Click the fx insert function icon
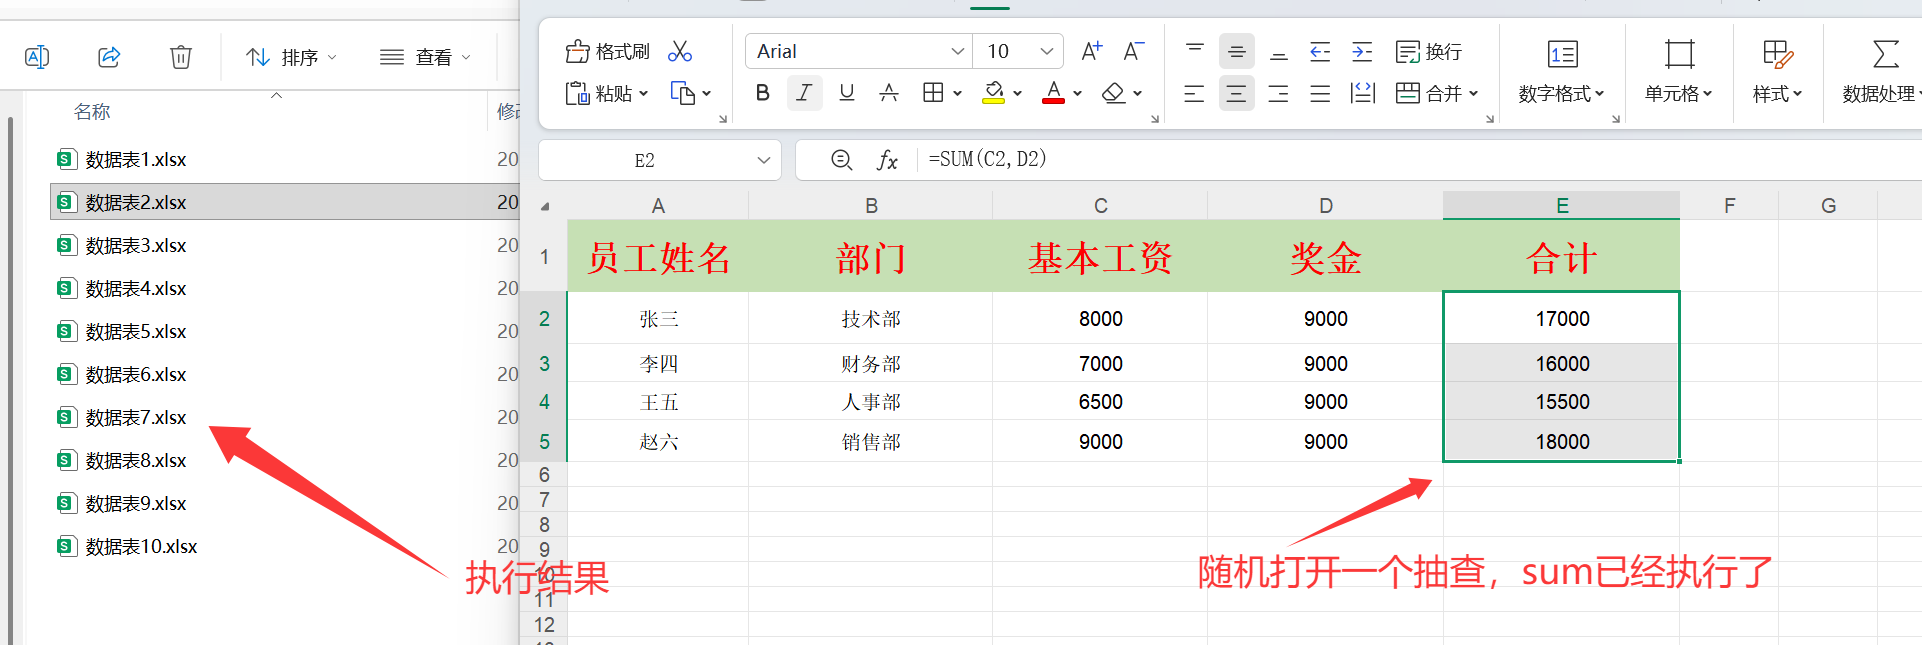1922x645 pixels. click(x=887, y=160)
